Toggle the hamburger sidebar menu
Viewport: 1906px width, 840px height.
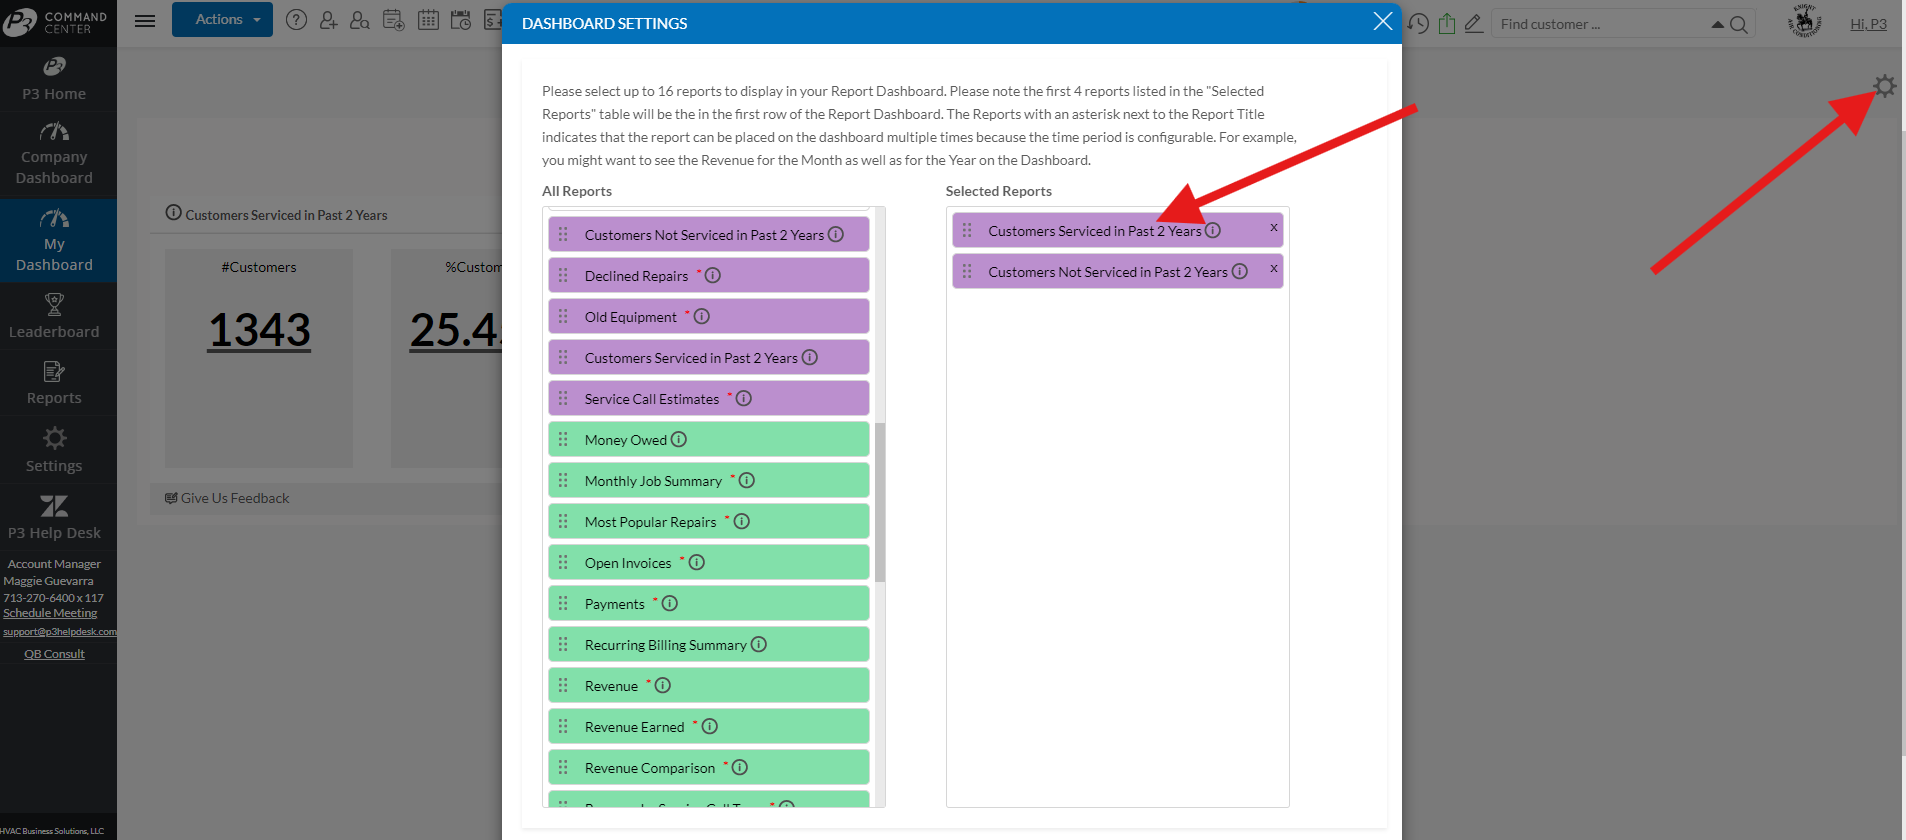pos(145,21)
